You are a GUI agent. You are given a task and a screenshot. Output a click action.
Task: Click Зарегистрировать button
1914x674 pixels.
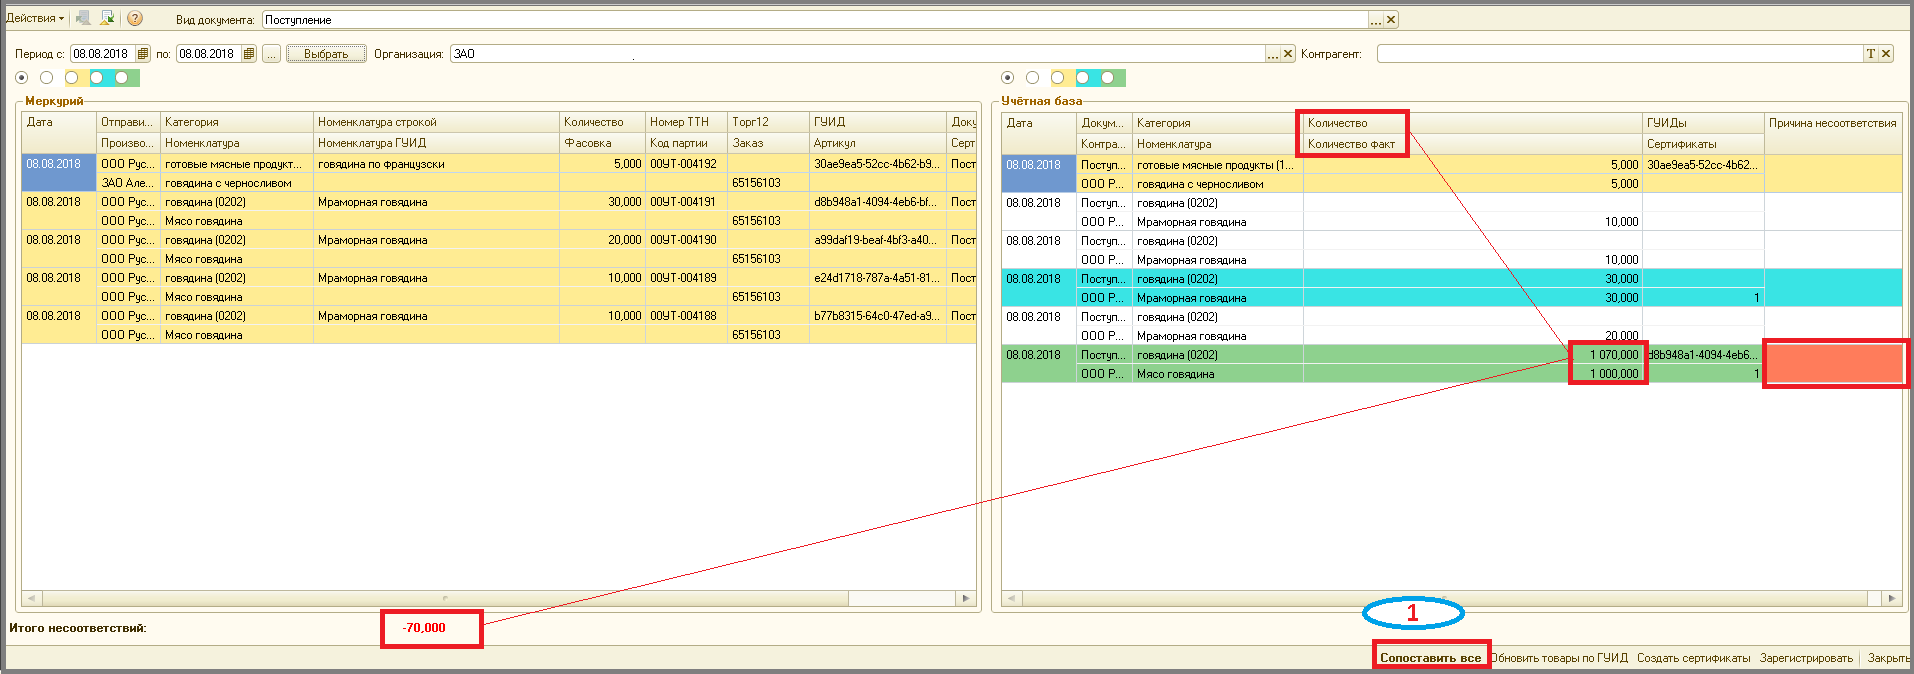click(x=1806, y=658)
